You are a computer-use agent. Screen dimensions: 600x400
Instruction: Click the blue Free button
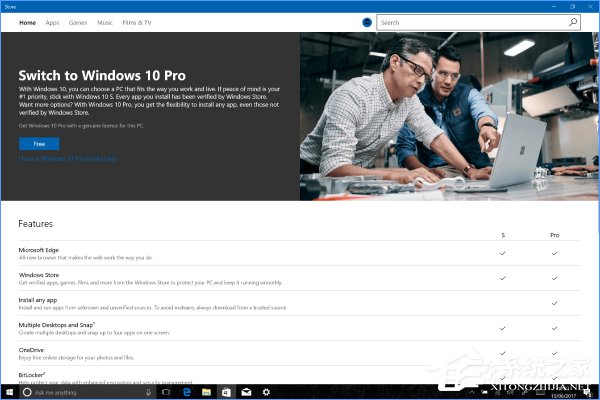[x=39, y=143]
